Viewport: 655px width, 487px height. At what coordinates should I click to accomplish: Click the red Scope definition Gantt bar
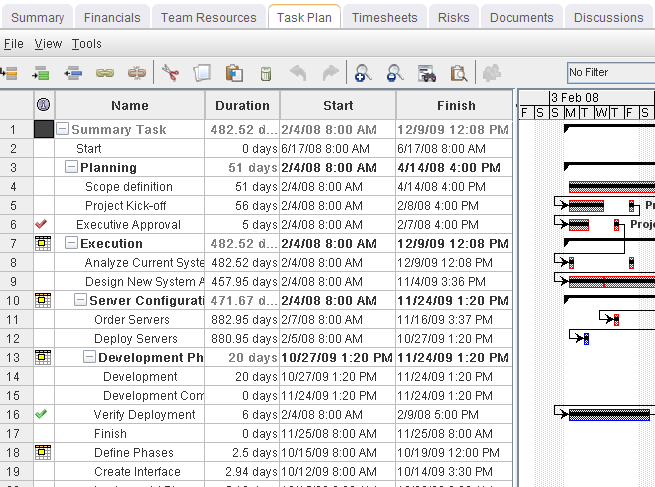(612, 187)
